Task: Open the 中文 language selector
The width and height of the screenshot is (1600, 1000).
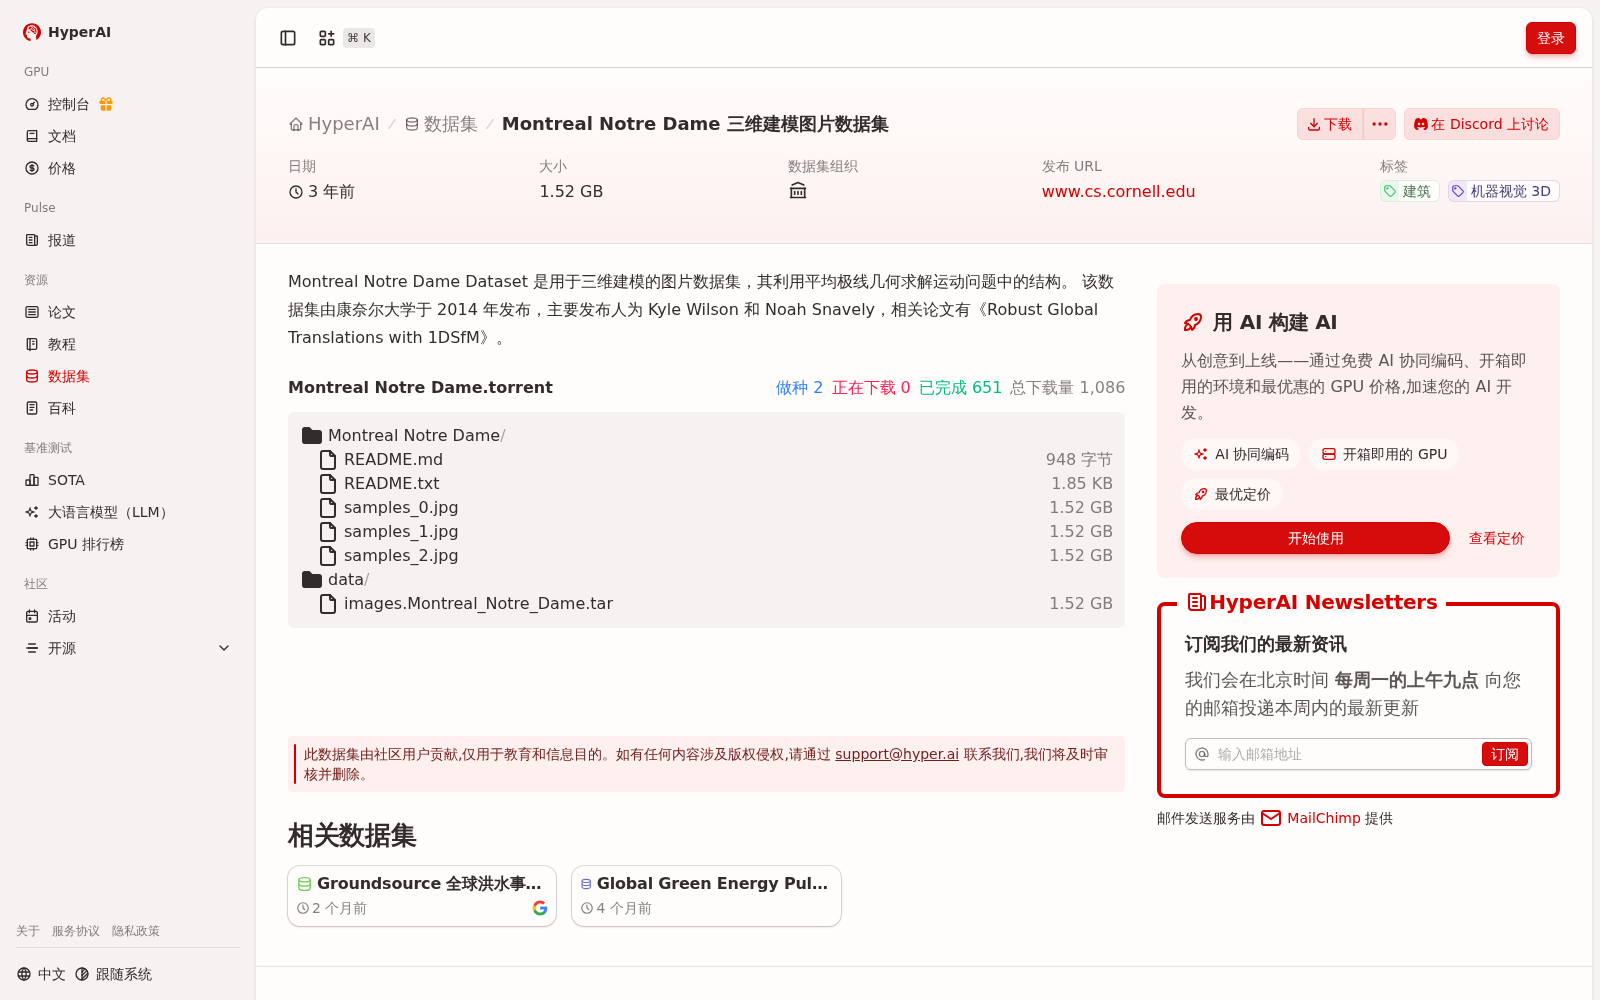Action: point(41,974)
